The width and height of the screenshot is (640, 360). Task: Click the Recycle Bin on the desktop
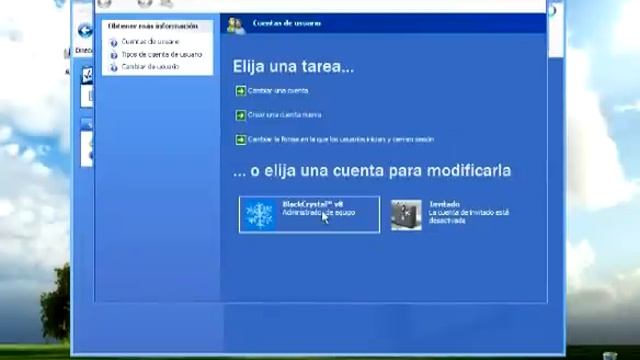point(610,356)
